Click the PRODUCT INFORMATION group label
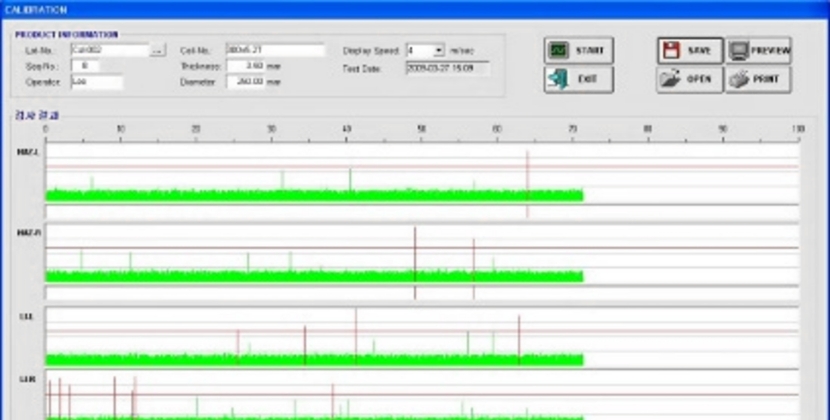 pyautogui.click(x=66, y=34)
